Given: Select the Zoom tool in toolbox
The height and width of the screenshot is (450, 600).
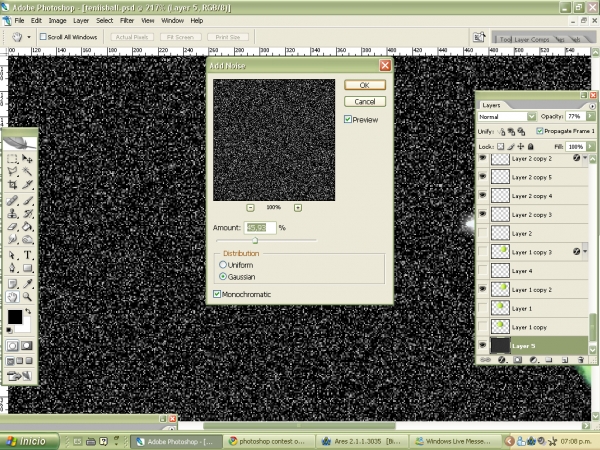Looking at the screenshot, I should pos(27,297).
